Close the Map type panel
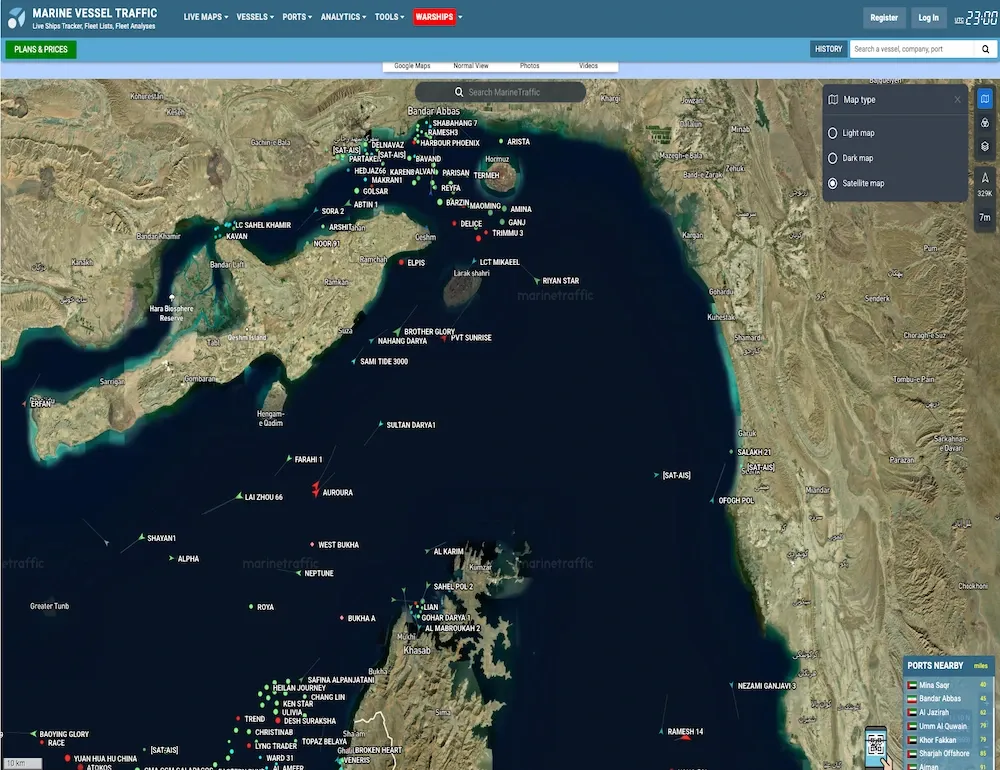This screenshot has width=1000, height=770. 957,100
